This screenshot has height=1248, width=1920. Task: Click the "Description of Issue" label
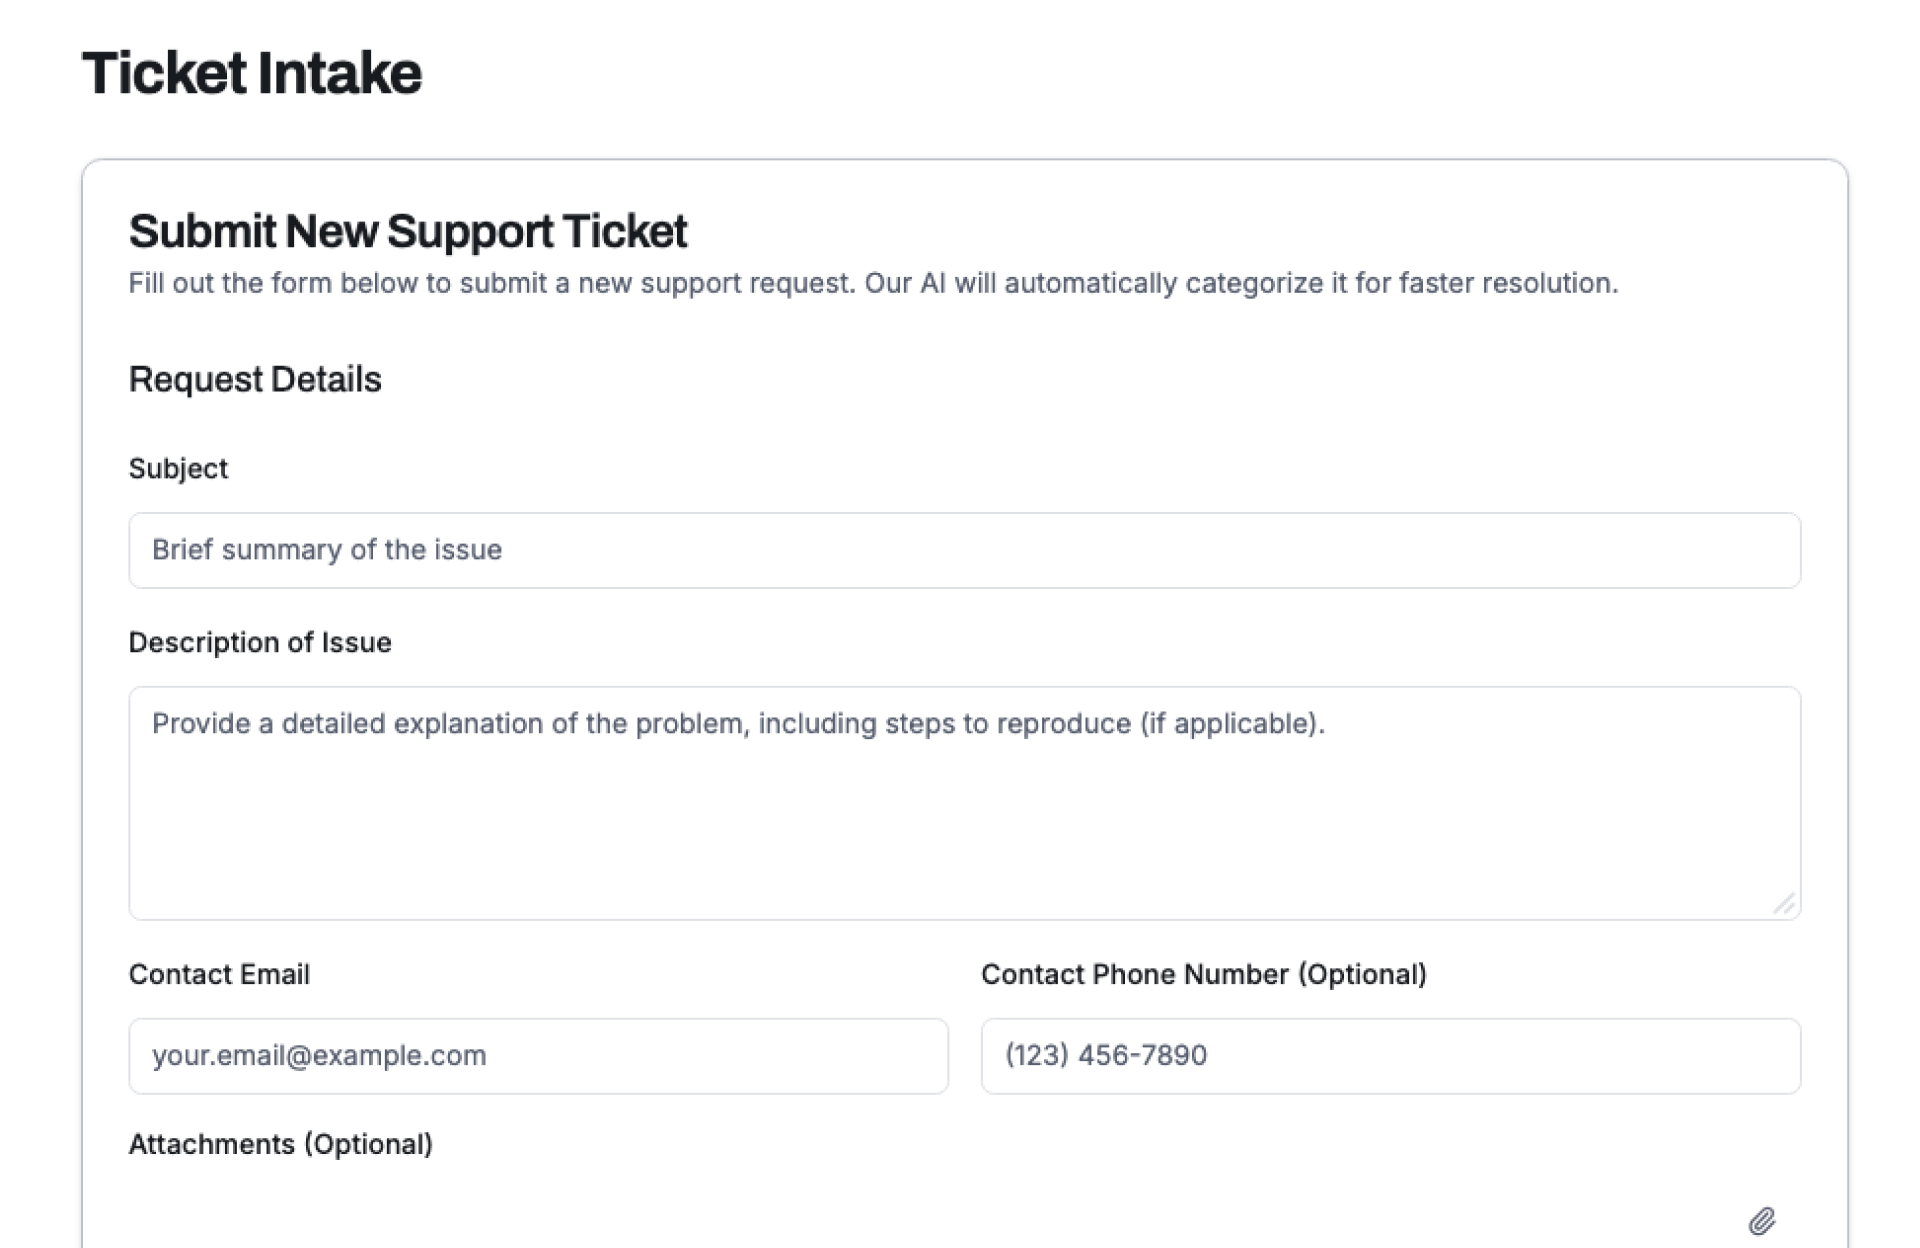point(260,642)
